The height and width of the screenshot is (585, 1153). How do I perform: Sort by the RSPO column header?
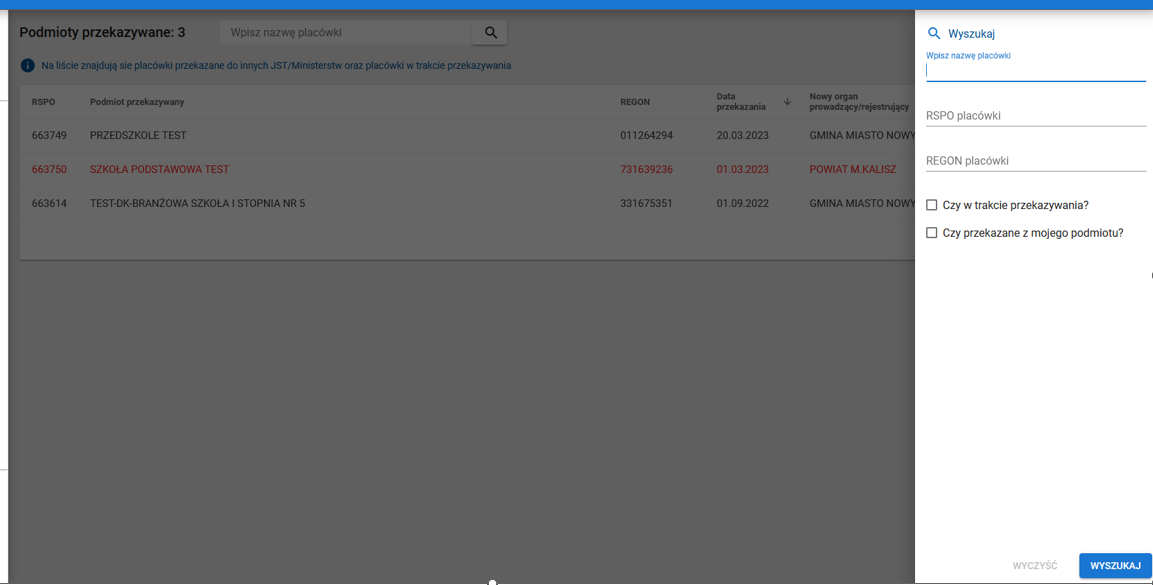click(43, 102)
